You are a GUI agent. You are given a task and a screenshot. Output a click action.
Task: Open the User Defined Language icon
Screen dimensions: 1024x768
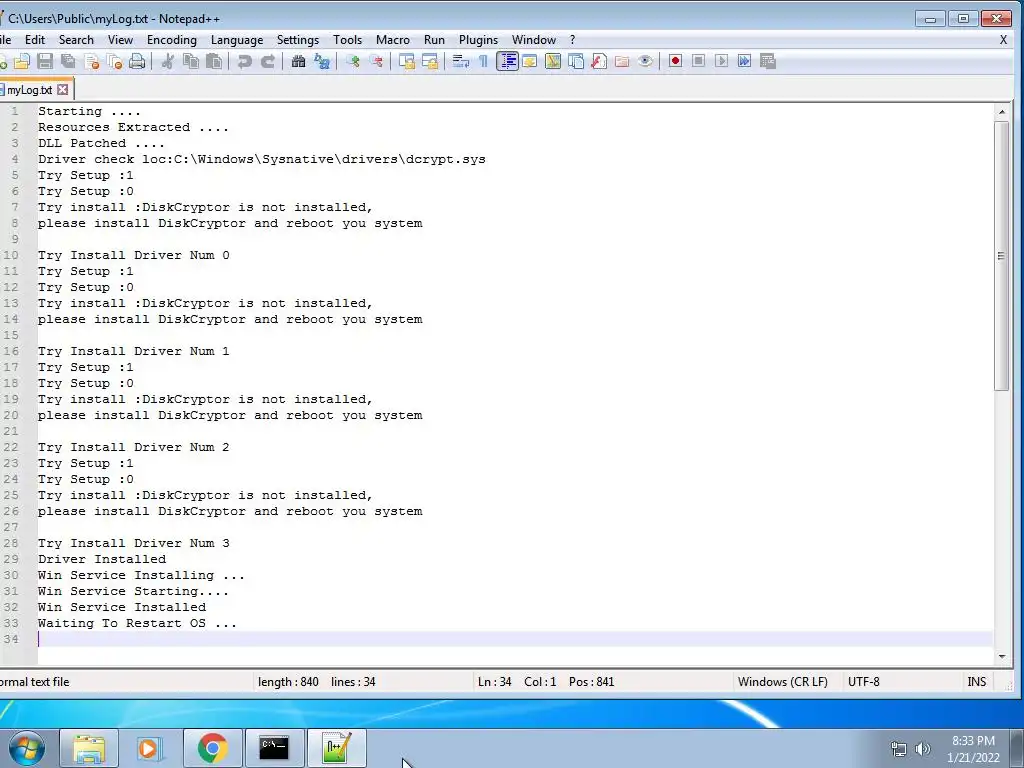tap(530, 61)
